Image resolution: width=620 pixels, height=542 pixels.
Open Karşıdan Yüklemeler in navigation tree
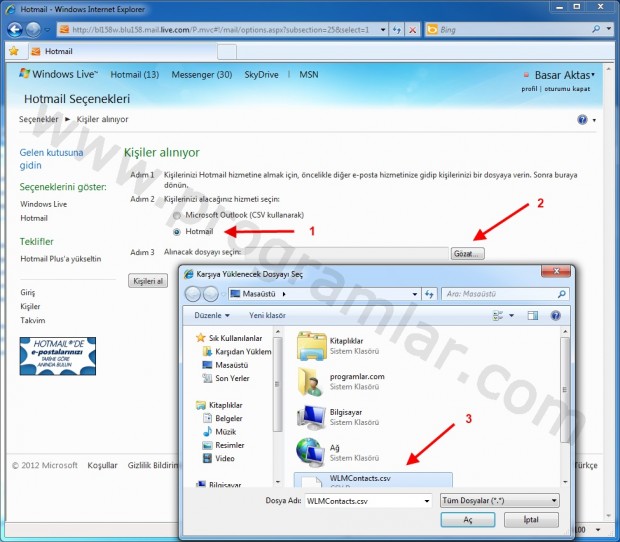(236, 351)
